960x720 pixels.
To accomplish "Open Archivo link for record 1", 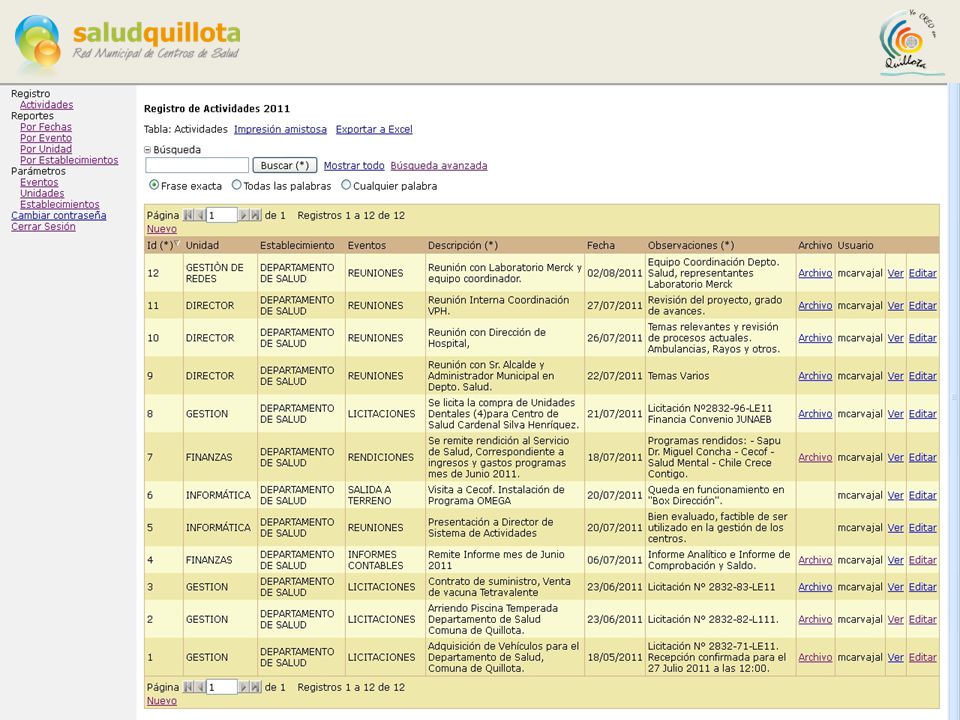I will click(x=815, y=658).
